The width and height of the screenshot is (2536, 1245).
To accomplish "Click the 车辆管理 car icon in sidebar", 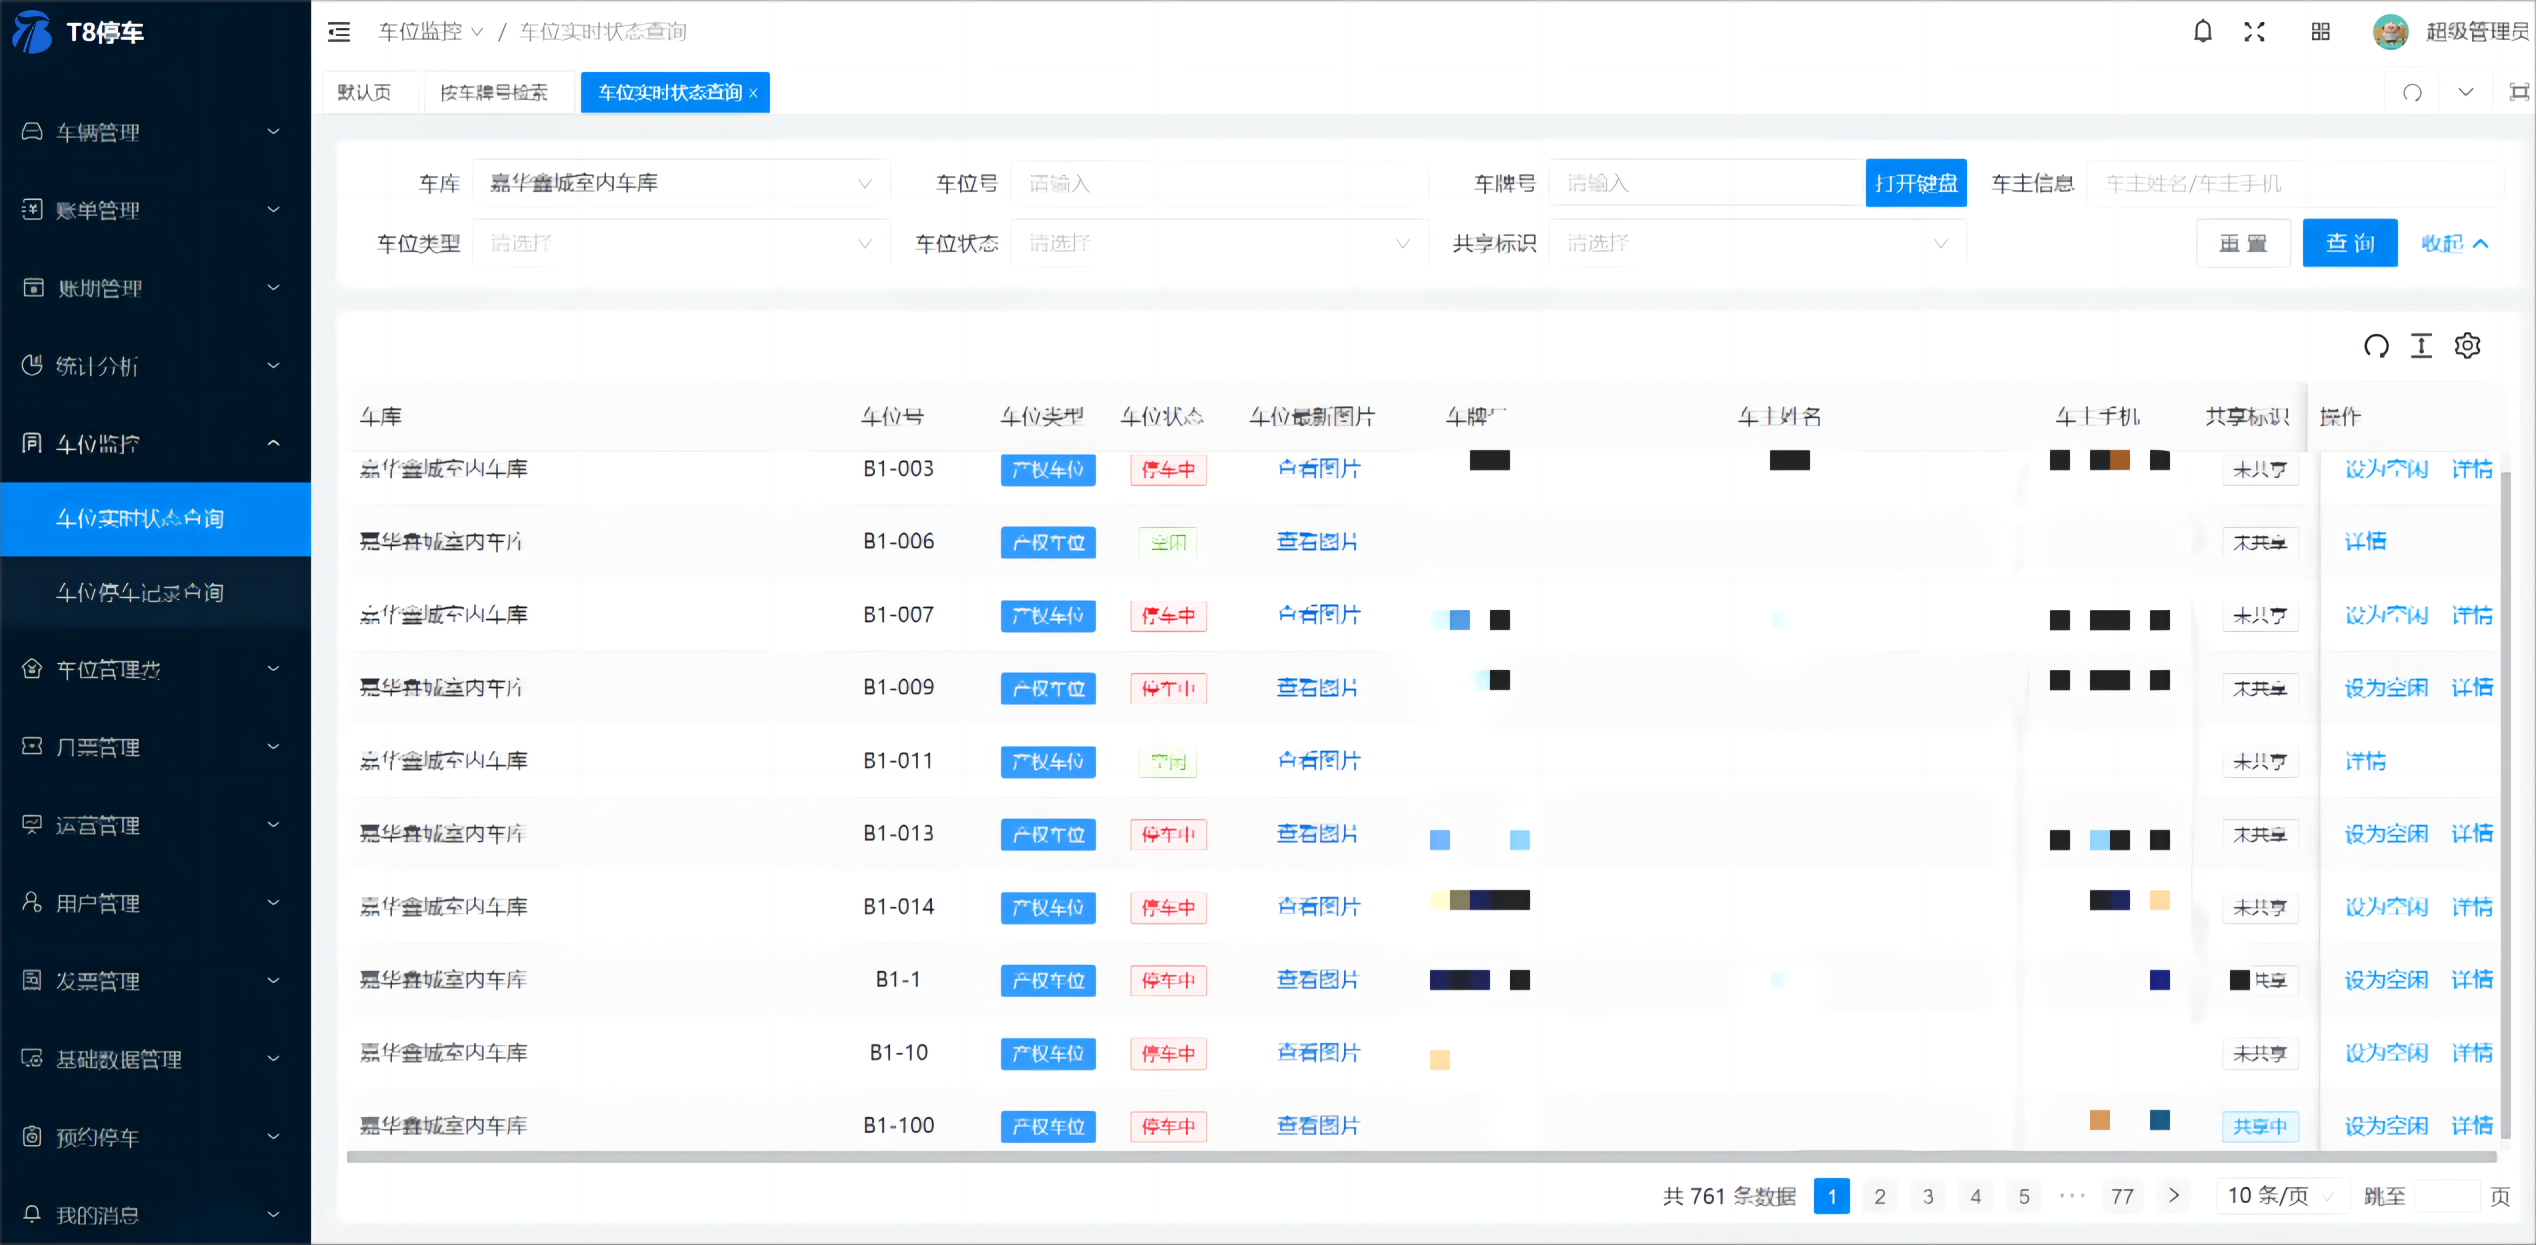I will coord(32,132).
